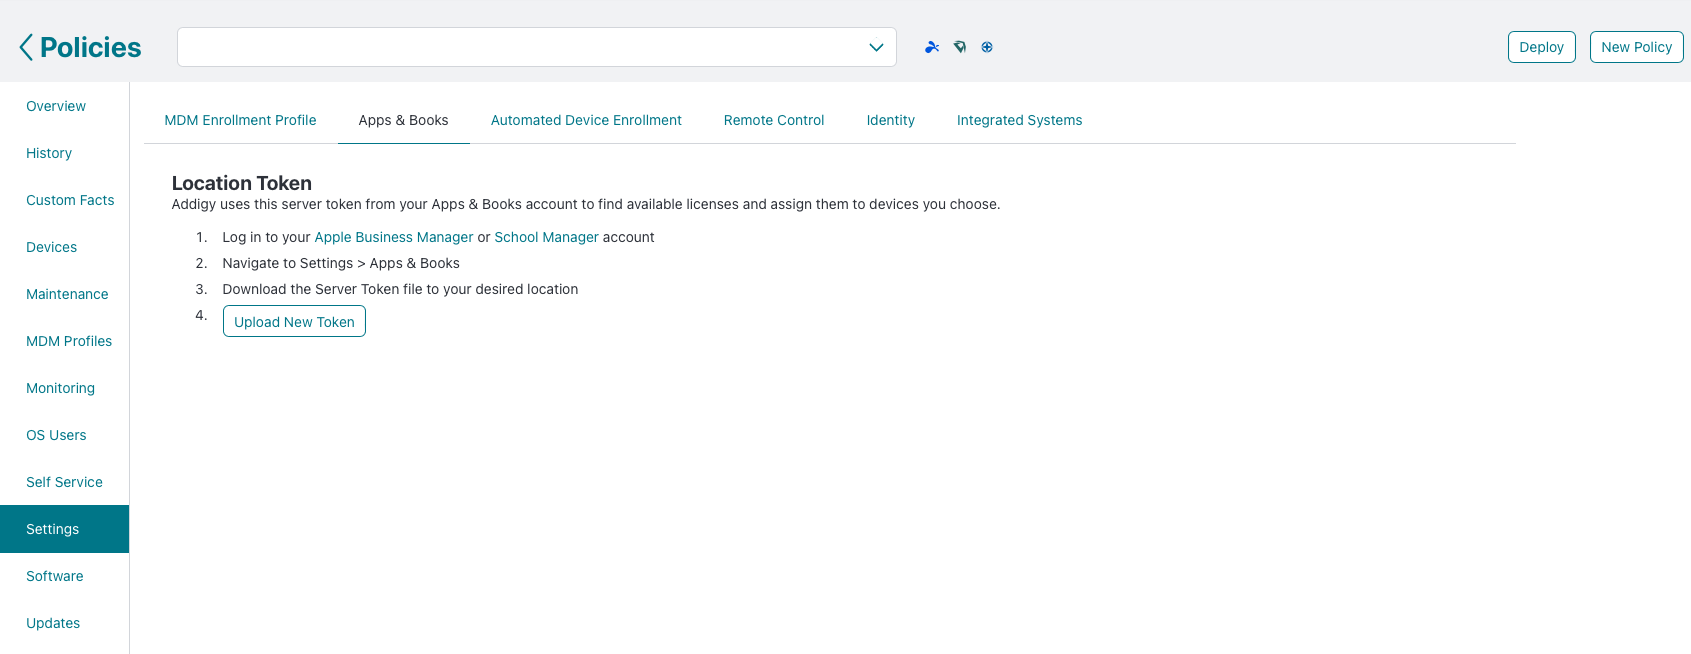Switch to the Identity tab
The image size is (1691, 654).
891,120
